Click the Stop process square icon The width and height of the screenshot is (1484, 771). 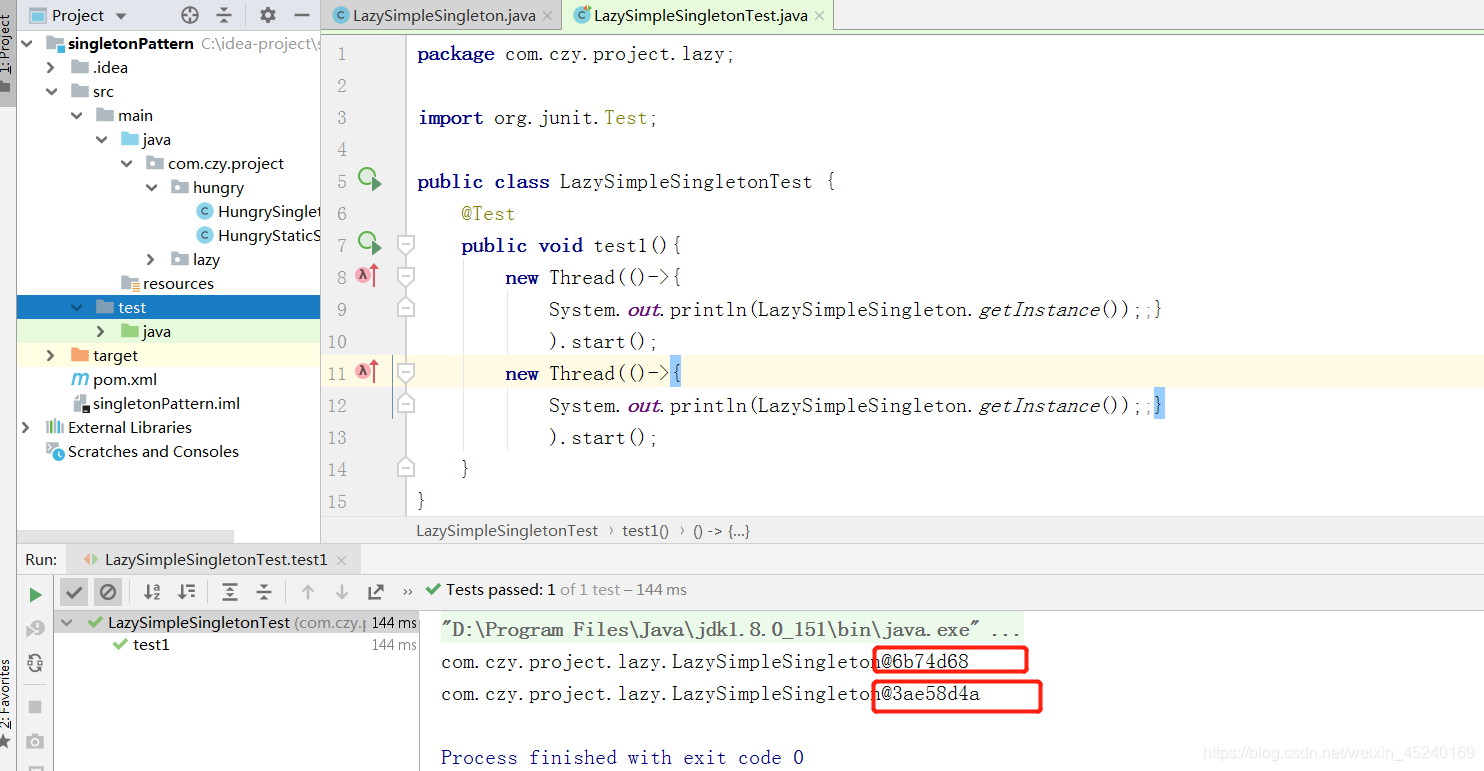click(x=36, y=707)
